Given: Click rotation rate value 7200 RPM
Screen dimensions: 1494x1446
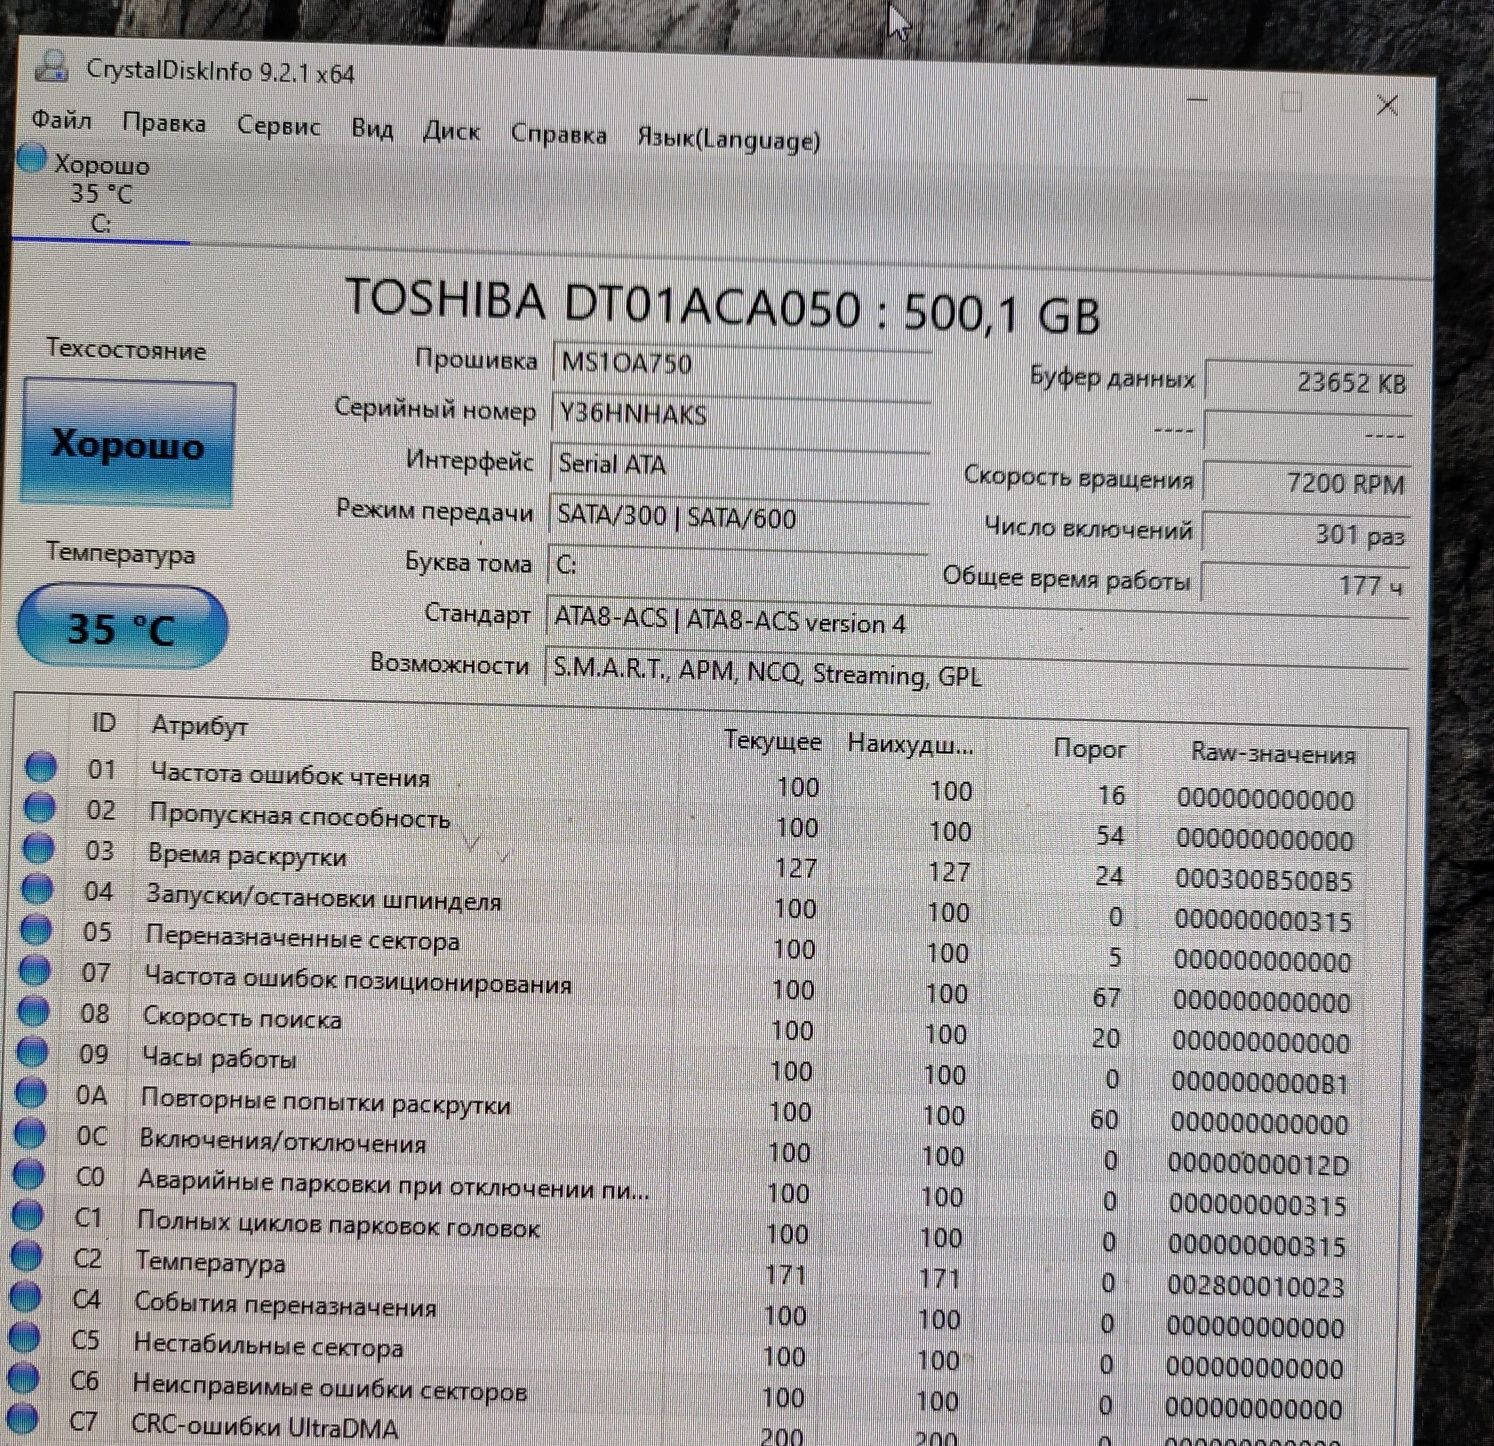Looking at the screenshot, I should coord(1306,484).
